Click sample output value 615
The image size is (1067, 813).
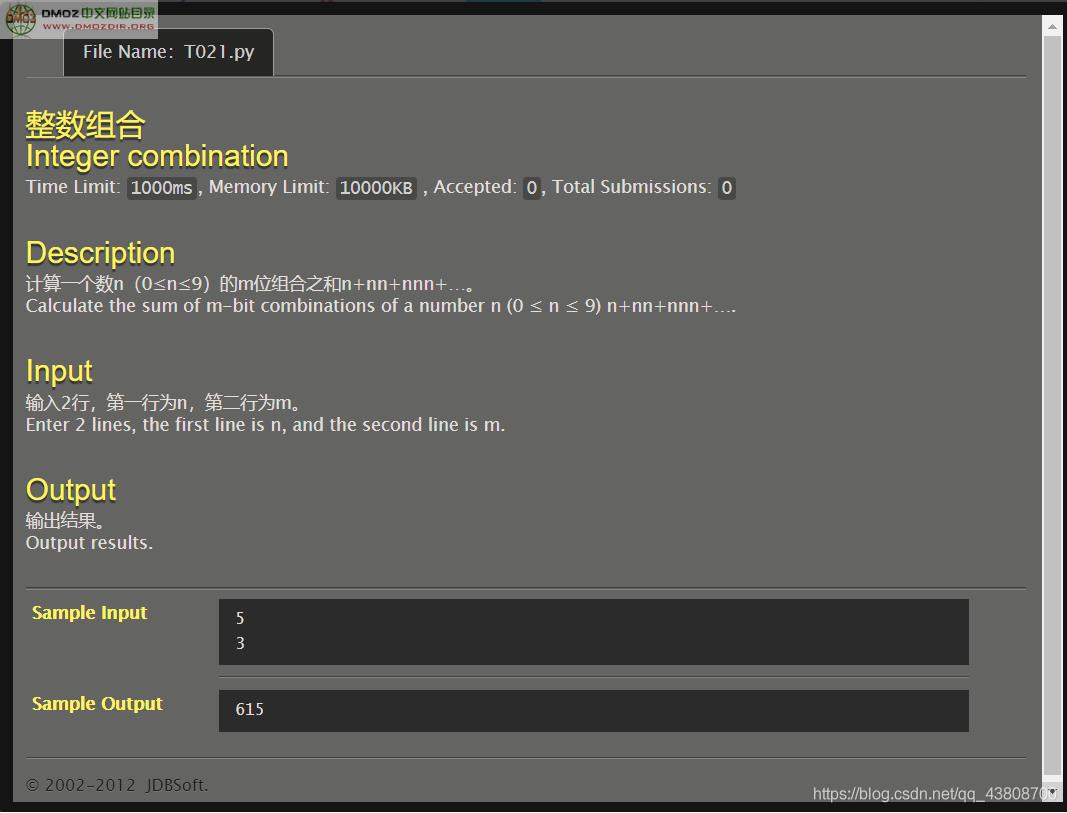[x=249, y=710]
